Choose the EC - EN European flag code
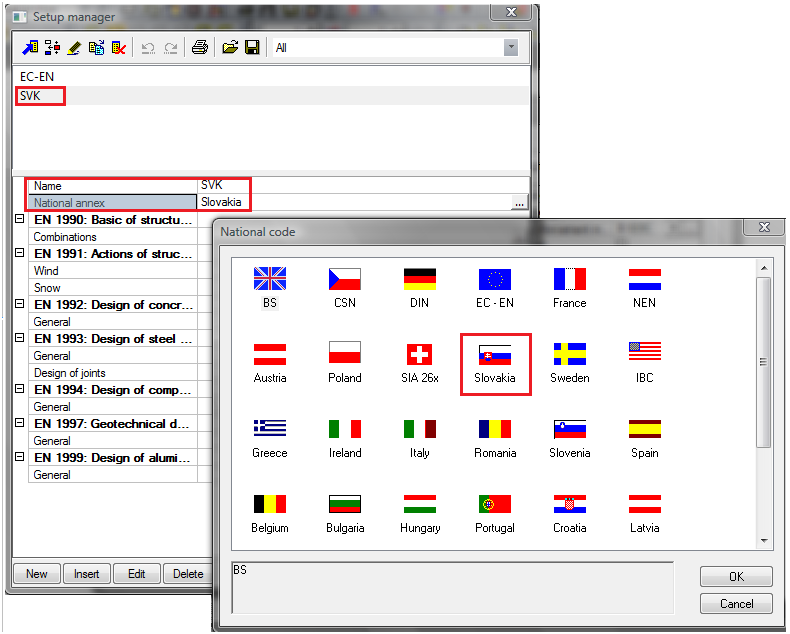Viewport: 790px width, 634px height. (495, 288)
